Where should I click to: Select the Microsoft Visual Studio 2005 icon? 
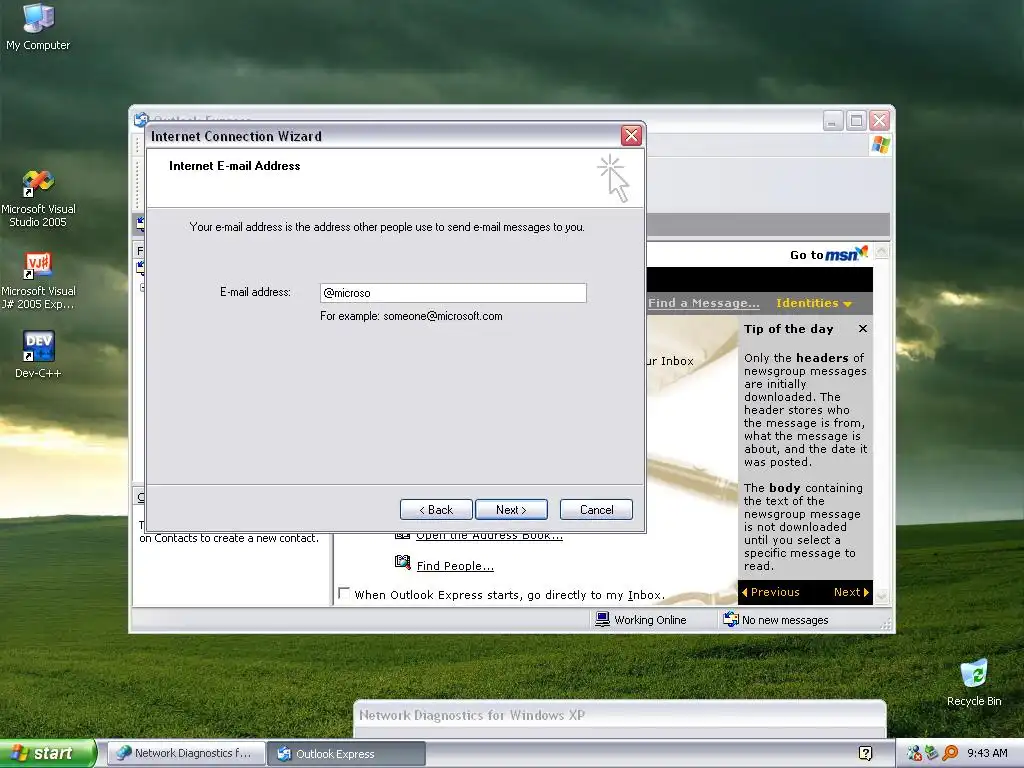pyautogui.click(x=38, y=199)
